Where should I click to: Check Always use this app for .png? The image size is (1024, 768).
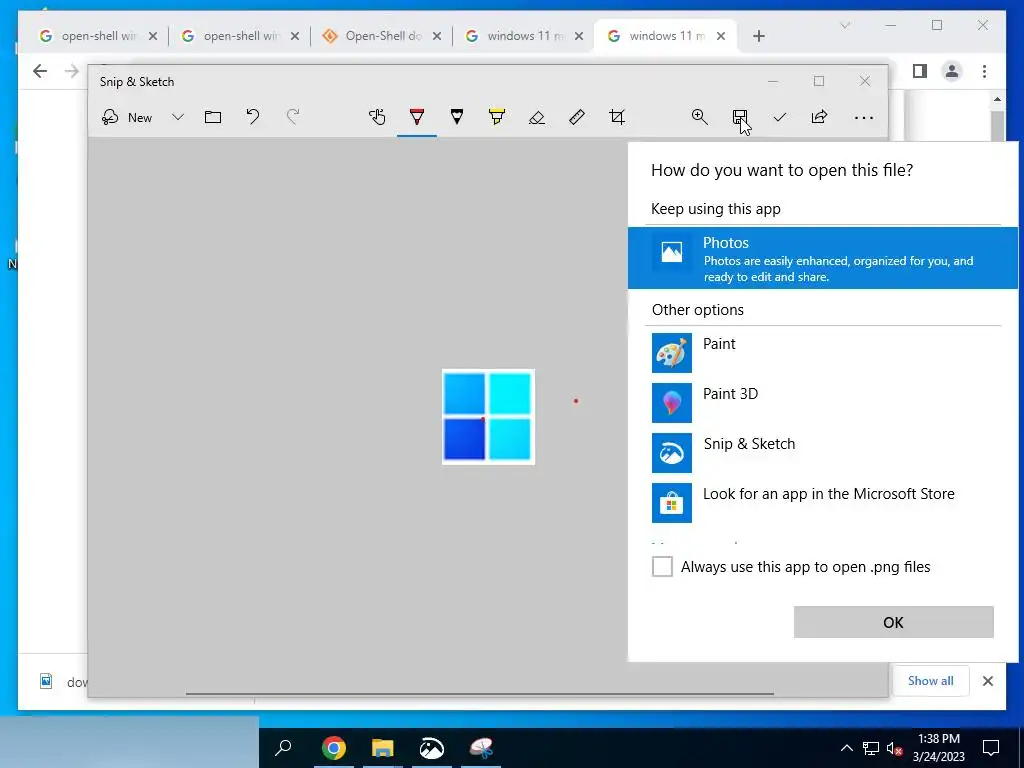coord(662,566)
